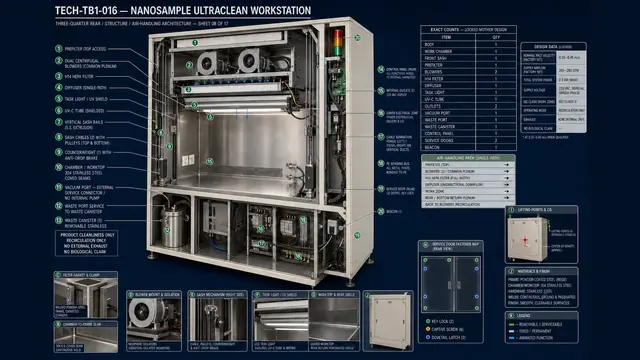Click callout badge beside Cable Separation label
The width and height of the screenshot is (640, 360).
381,137
